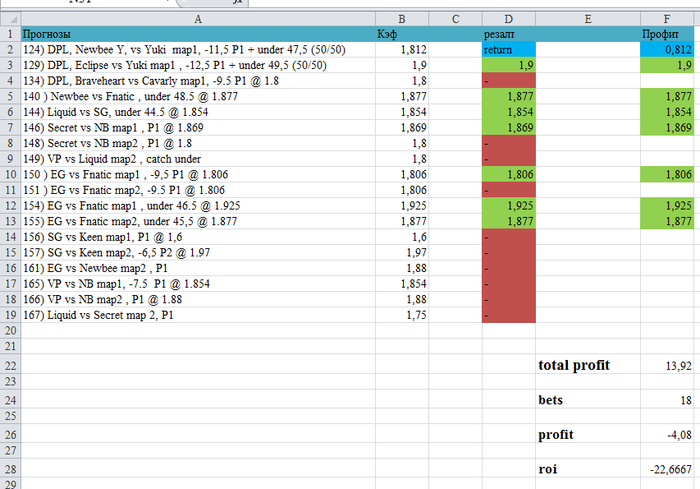This screenshot has width=700, height=489.
Task: Select cell '146) Secret vs NB map1'
Action: [x=198, y=128]
